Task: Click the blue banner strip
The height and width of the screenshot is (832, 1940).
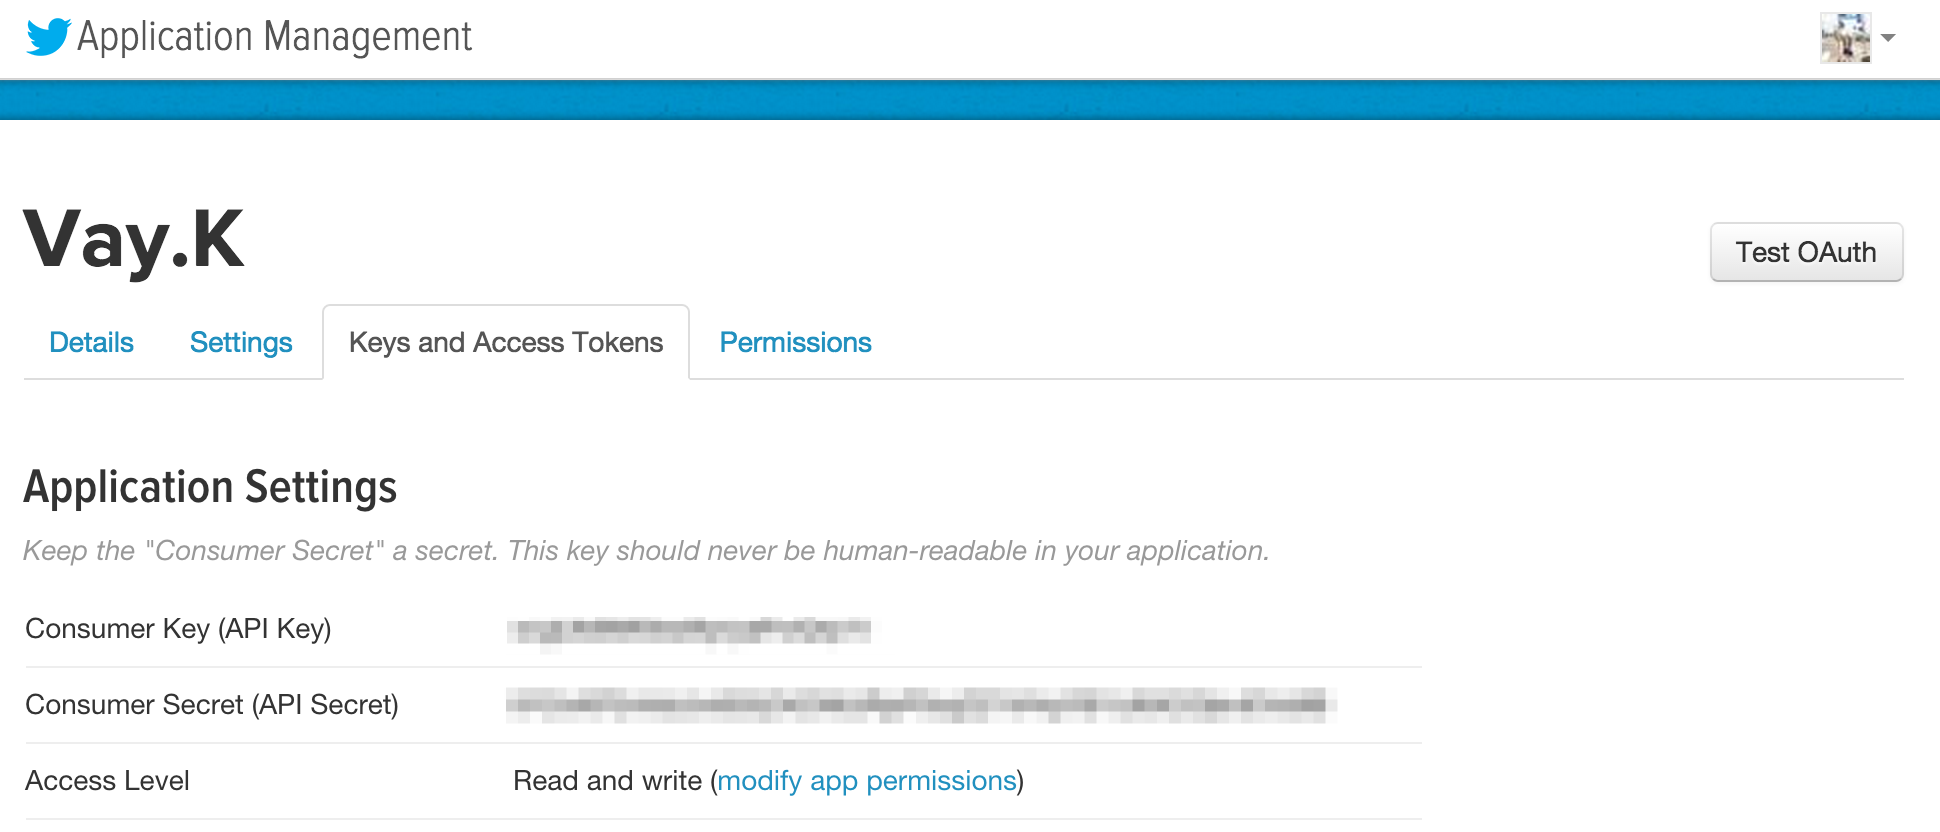Action: (970, 100)
